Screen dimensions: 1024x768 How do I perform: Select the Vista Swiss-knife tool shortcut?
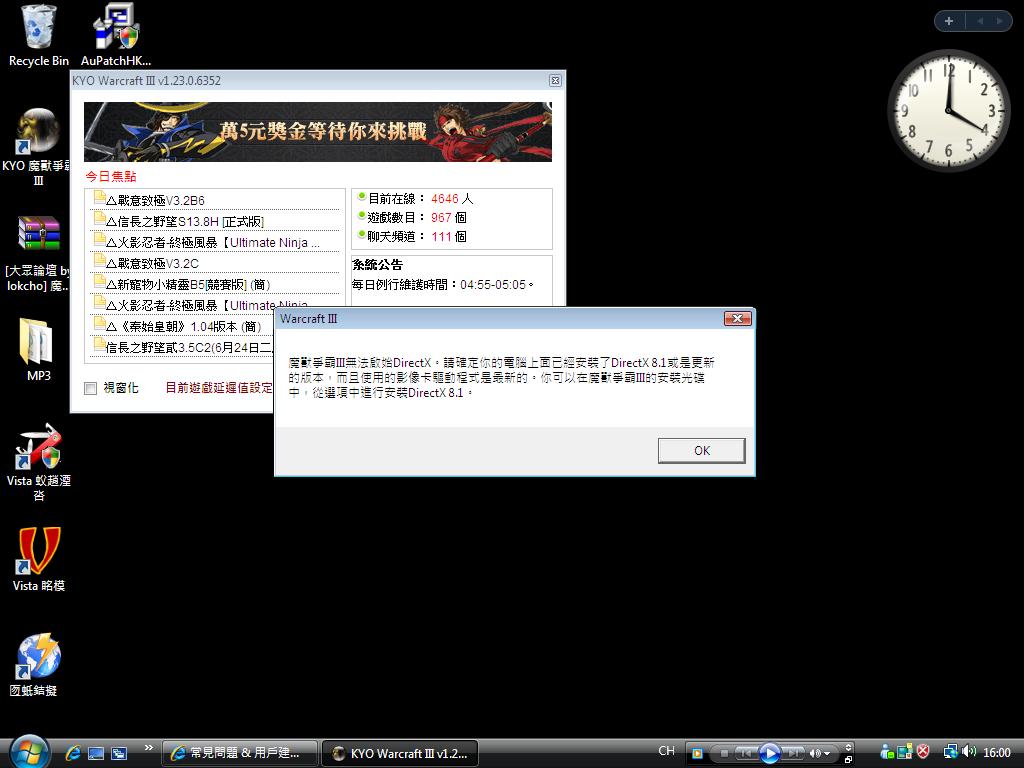click(x=38, y=462)
